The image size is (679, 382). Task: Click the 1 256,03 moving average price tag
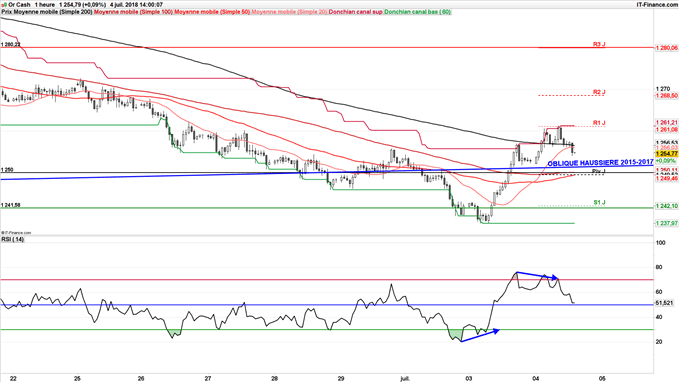pos(666,148)
